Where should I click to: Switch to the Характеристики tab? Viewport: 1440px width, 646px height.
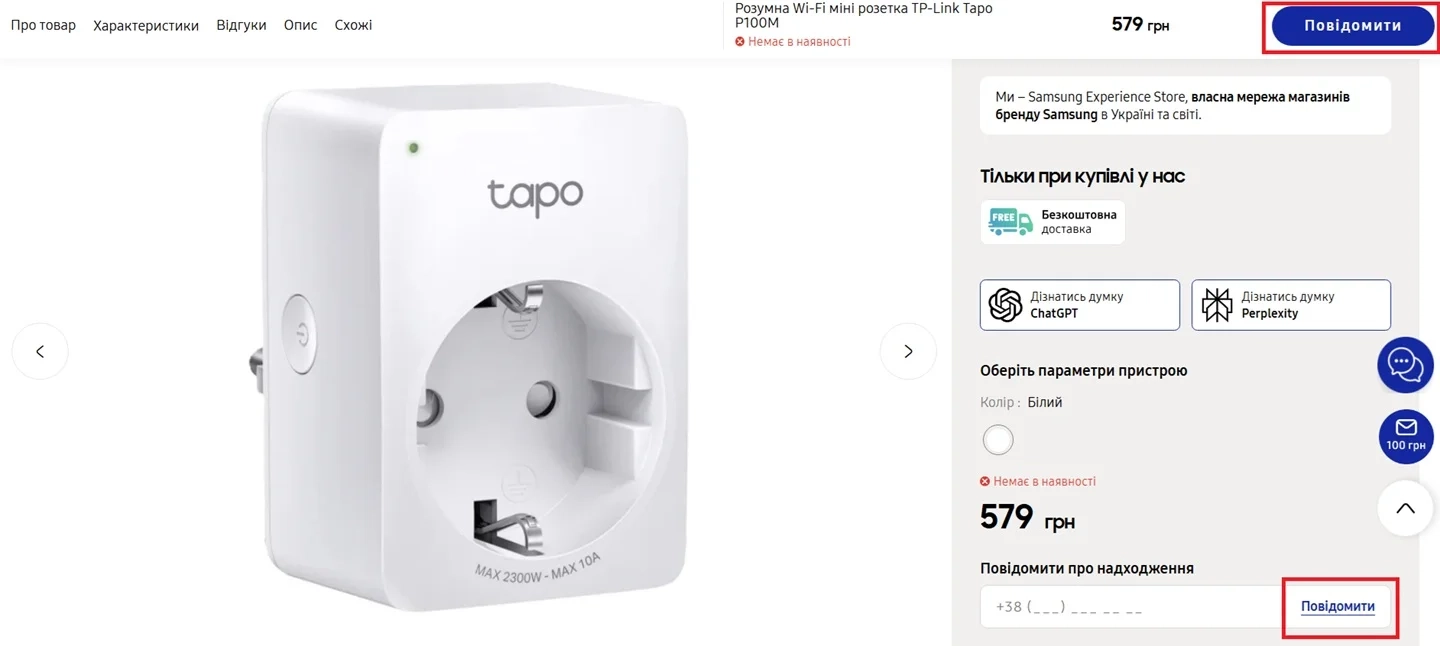pyautogui.click(x=146, y=25)
